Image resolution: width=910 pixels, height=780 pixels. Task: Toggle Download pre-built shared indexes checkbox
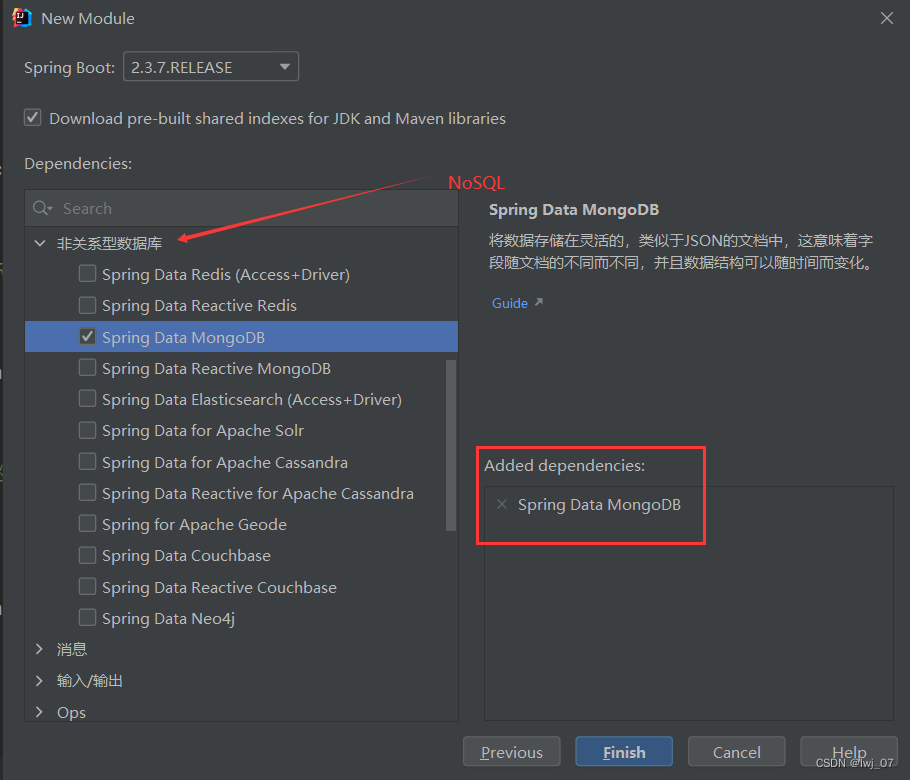coord(32,118)
